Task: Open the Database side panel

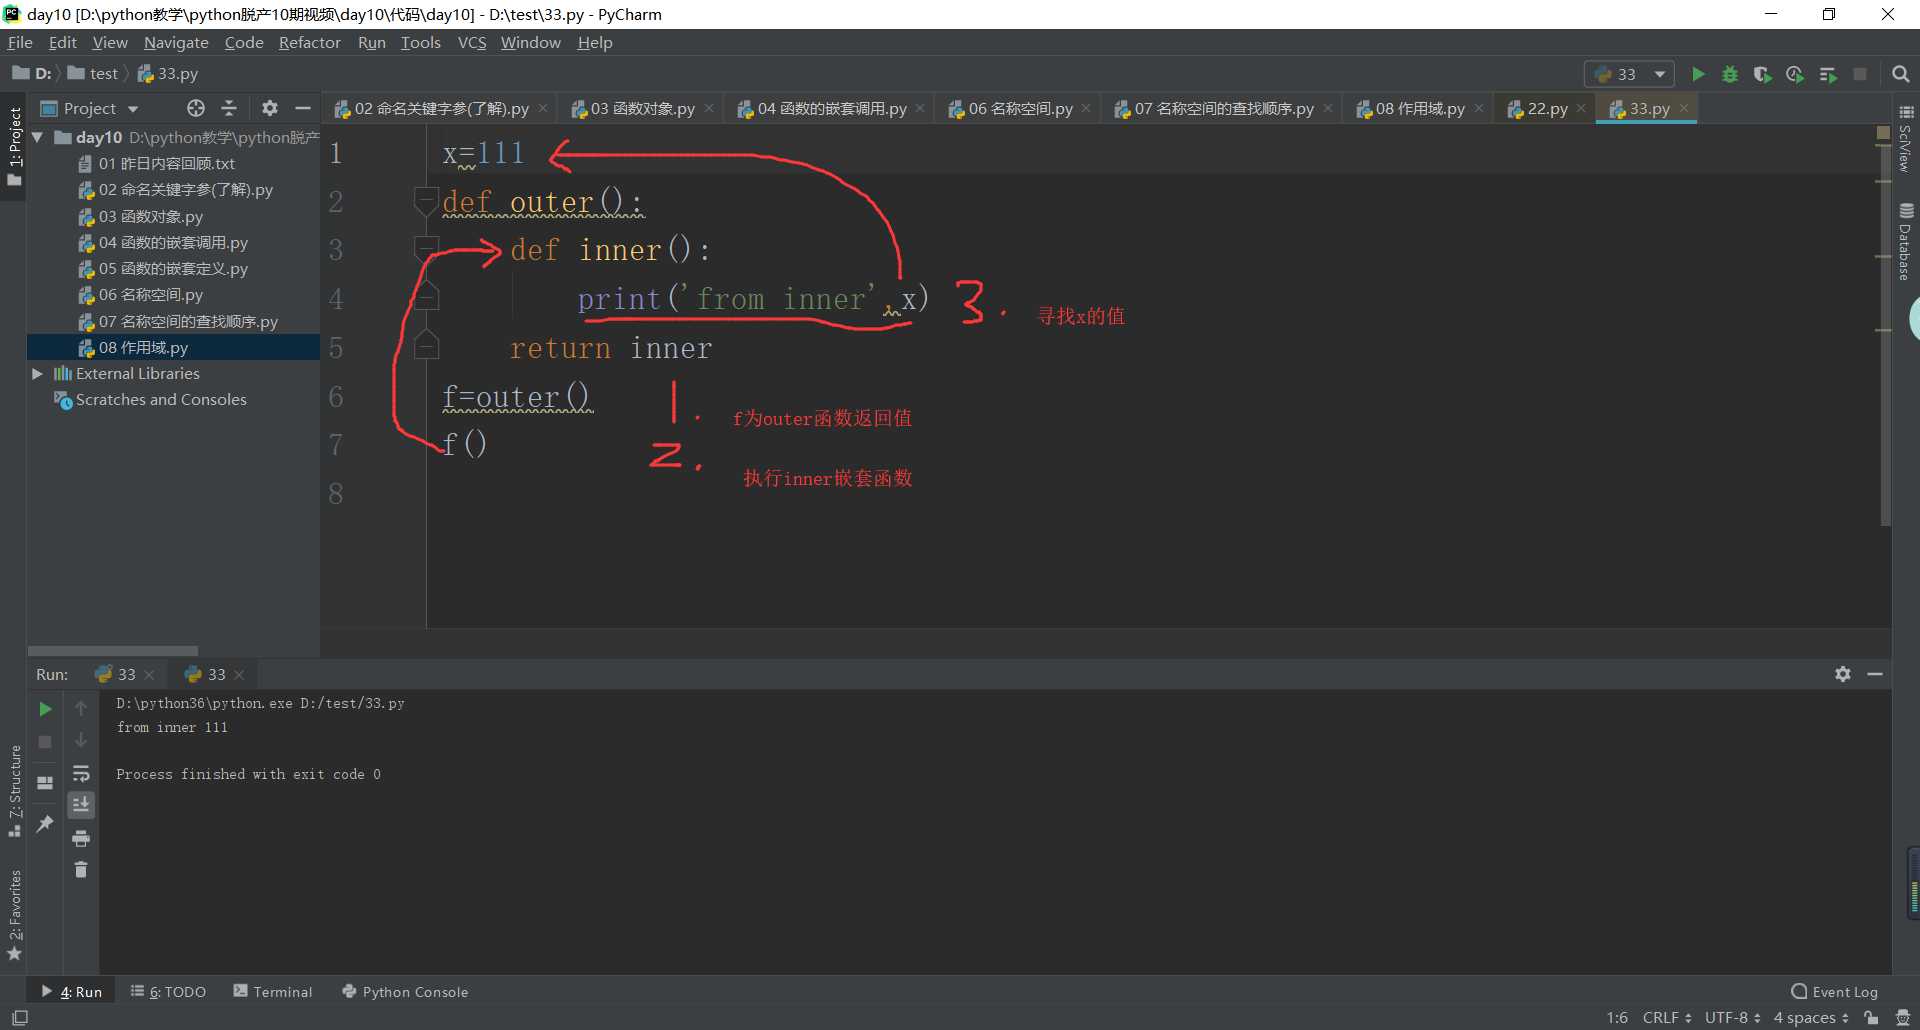Action: pos(1906,241)
